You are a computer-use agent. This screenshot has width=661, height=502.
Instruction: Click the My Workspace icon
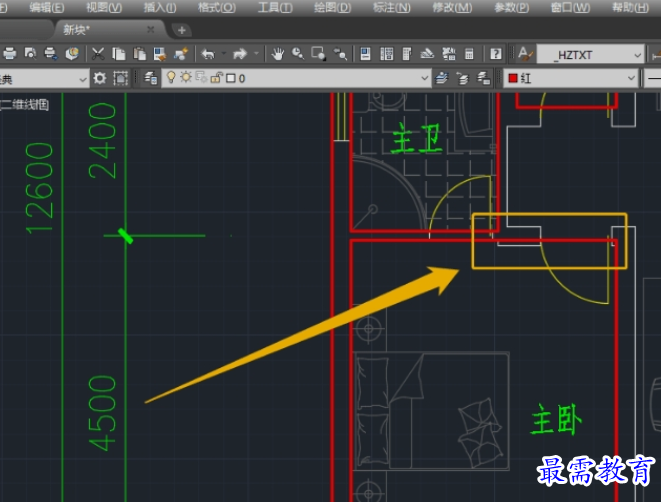click(121, 78)
